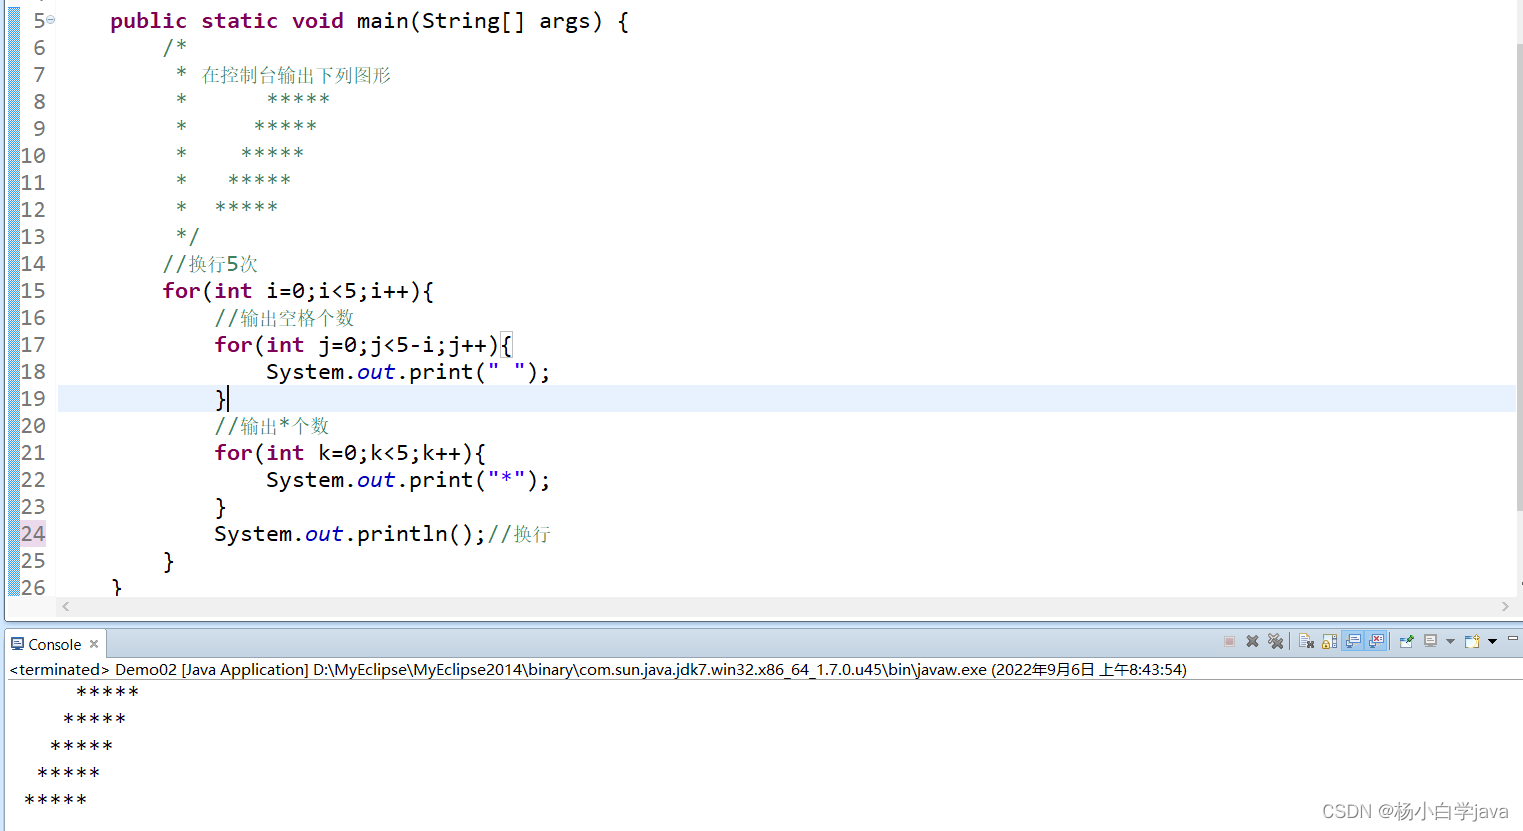The width and height of the screenshot is (1523, 831).
Task: Remove all terminated launches
Action: (1275, 641)
